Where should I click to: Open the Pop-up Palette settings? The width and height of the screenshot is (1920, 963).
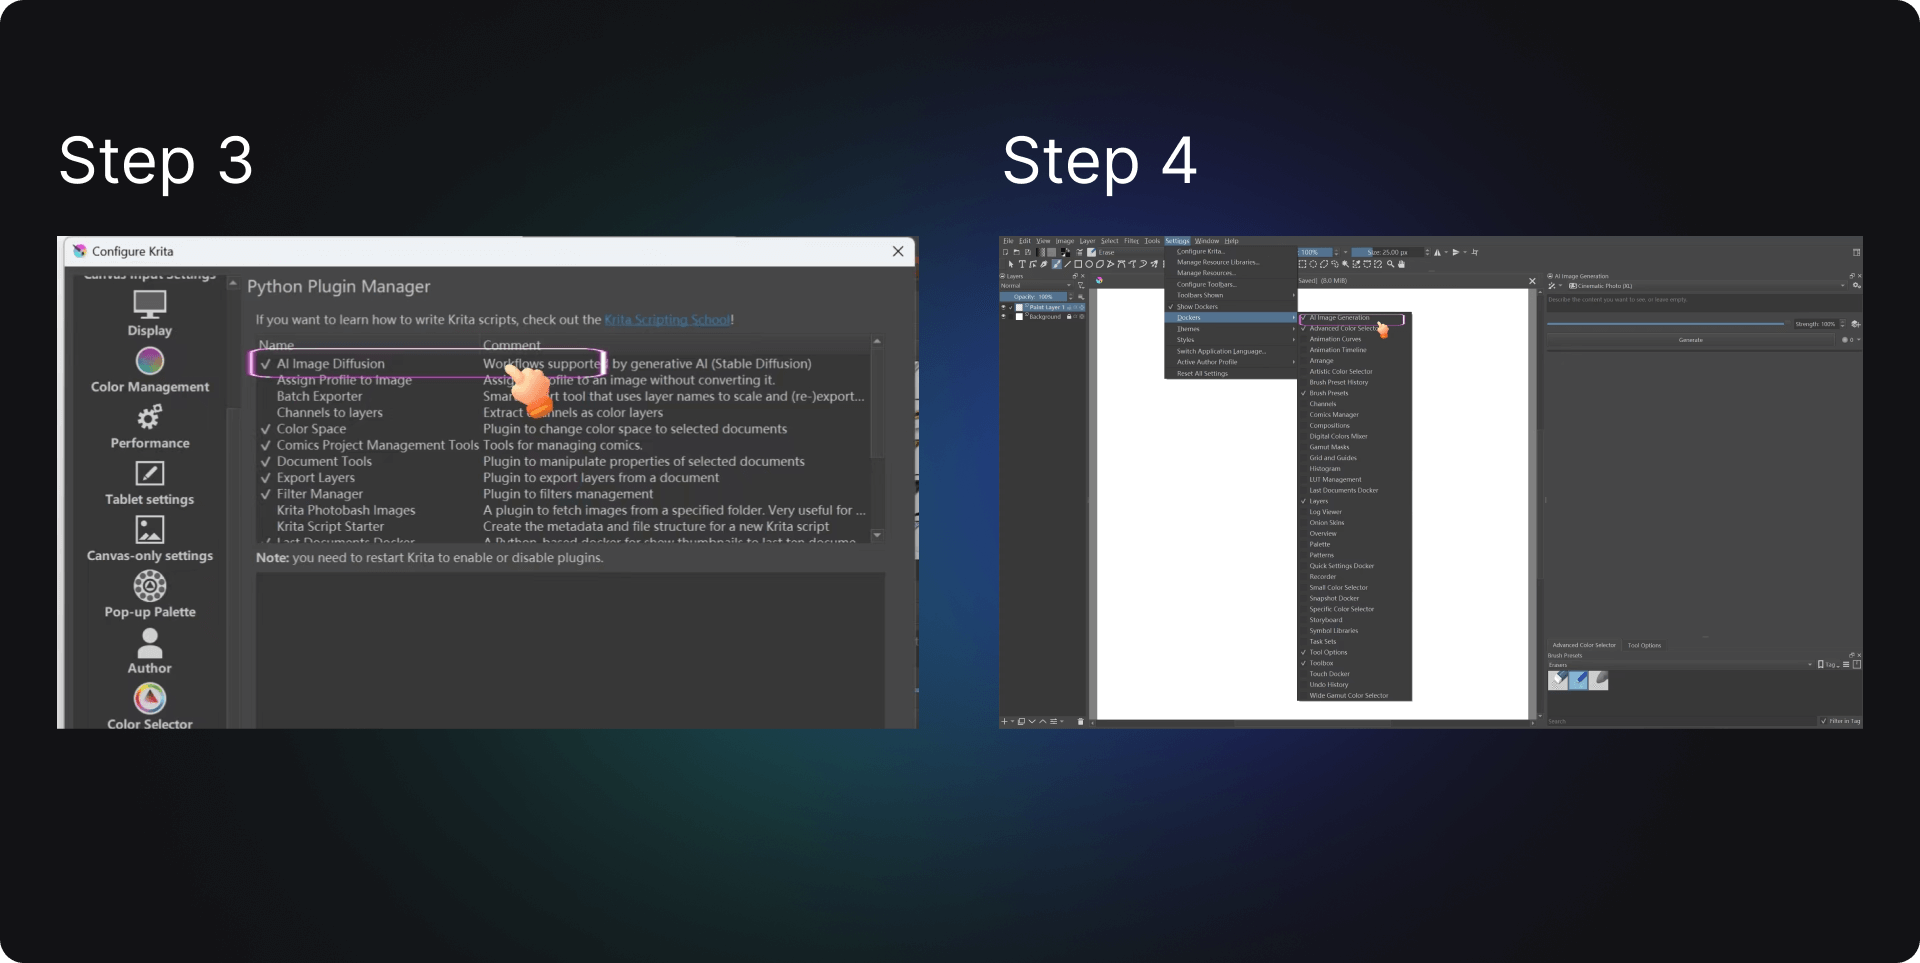click(150, 595)
